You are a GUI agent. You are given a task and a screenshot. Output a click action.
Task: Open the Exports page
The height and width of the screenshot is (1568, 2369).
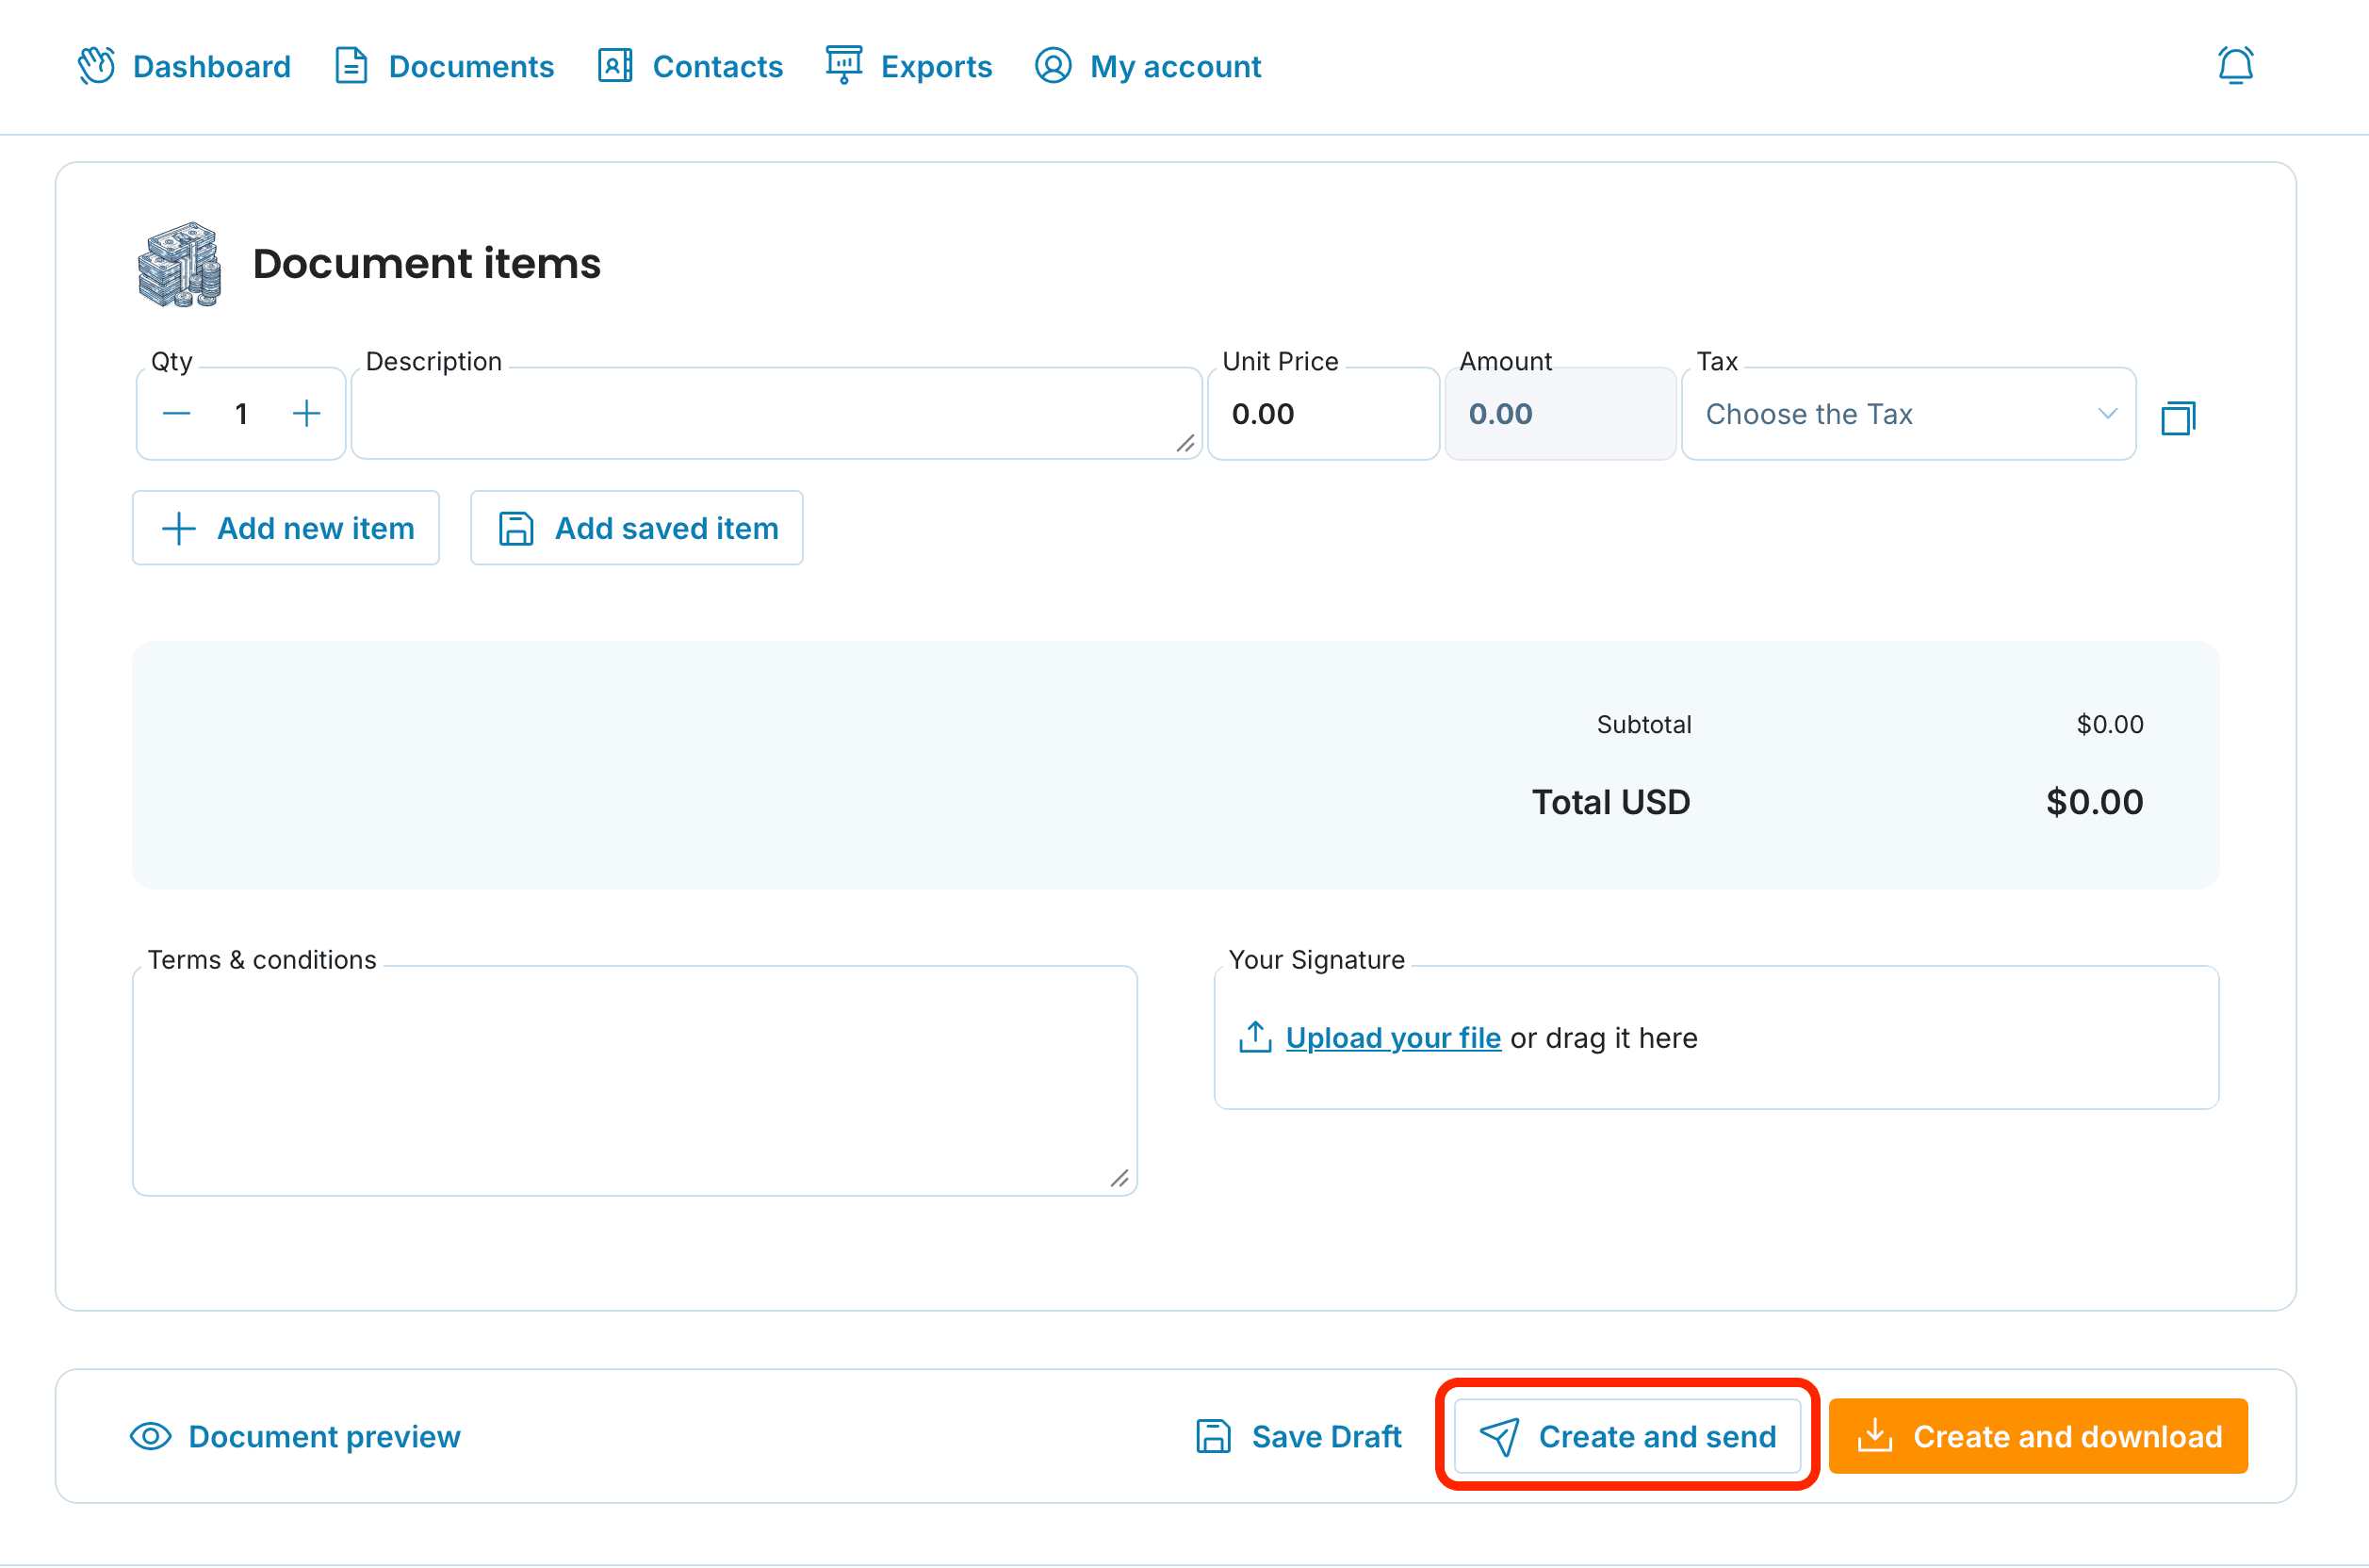point(909,66)
